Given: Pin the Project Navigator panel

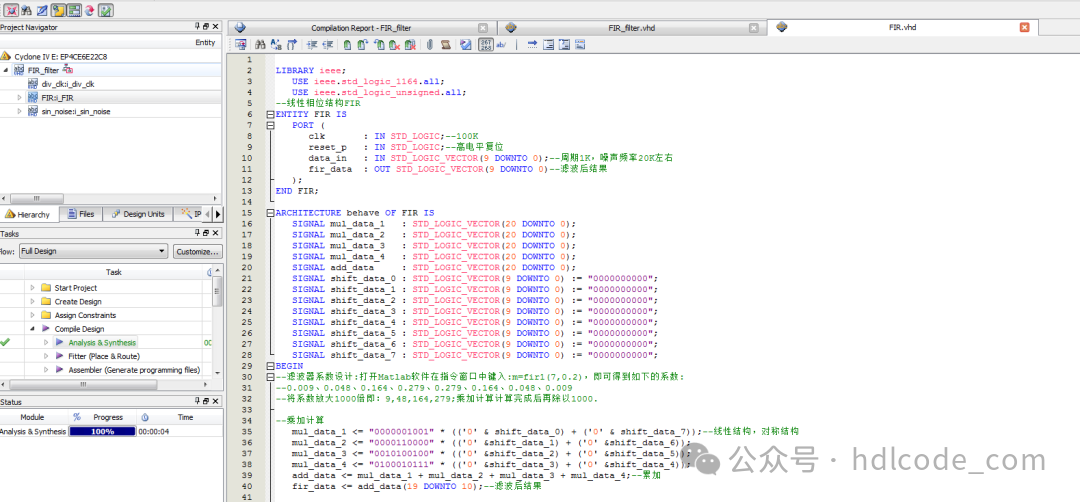Looking at the screenshot, I should tap(198, 26).
